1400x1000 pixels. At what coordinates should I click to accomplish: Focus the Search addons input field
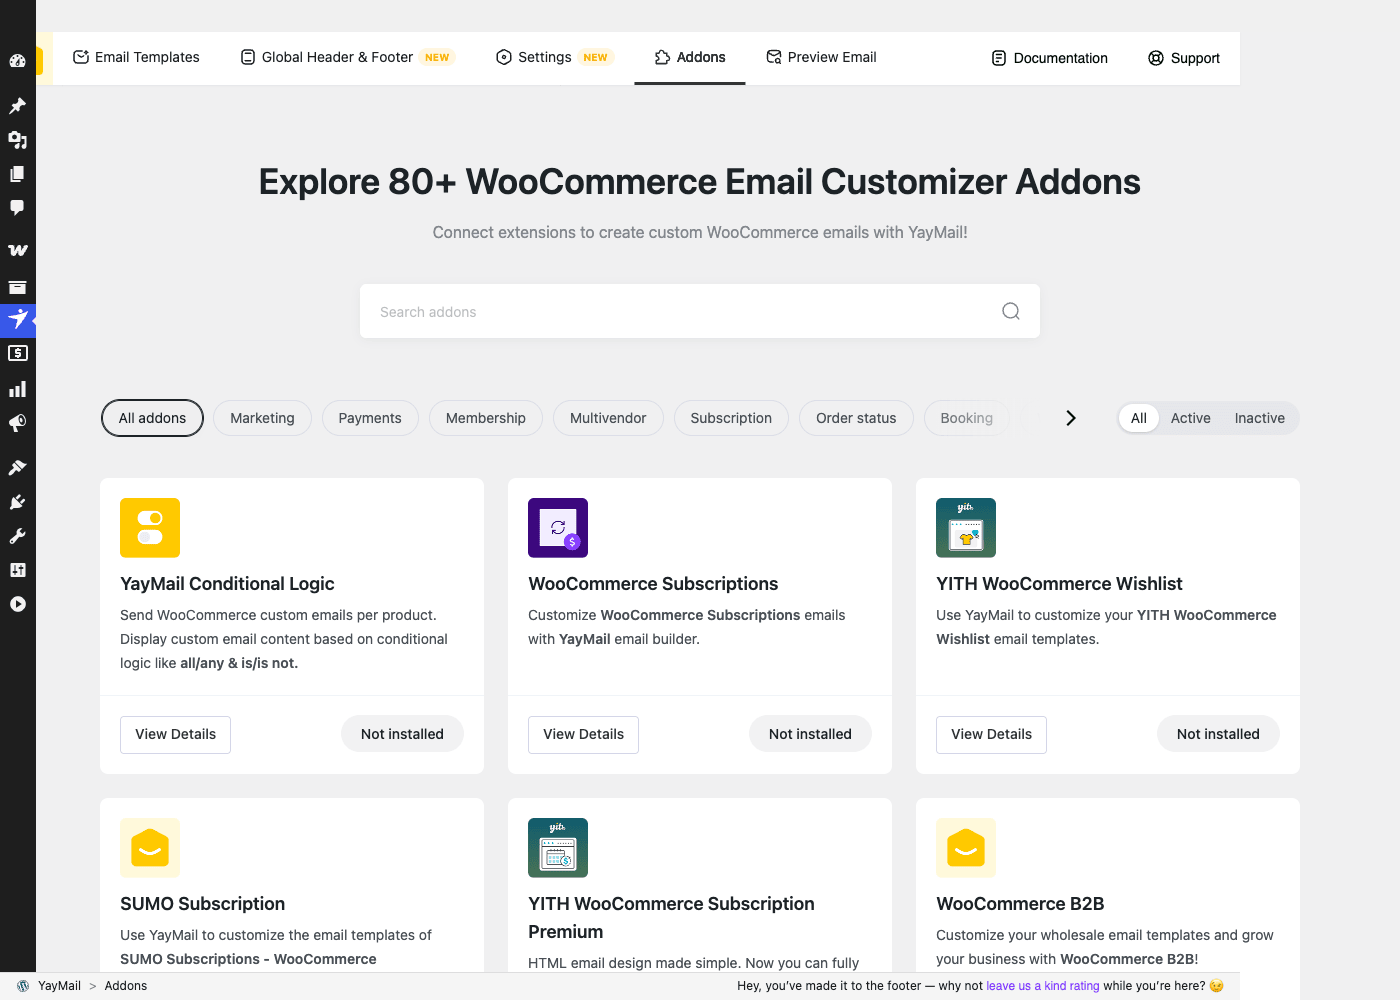[700, 311]
